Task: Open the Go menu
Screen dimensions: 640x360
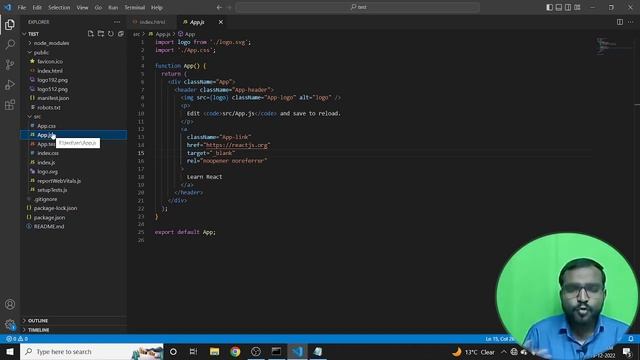Action: click(98, 7)
